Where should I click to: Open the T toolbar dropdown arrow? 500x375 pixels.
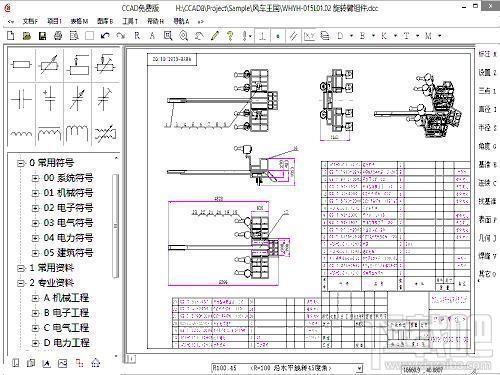[x=417, y=35]
